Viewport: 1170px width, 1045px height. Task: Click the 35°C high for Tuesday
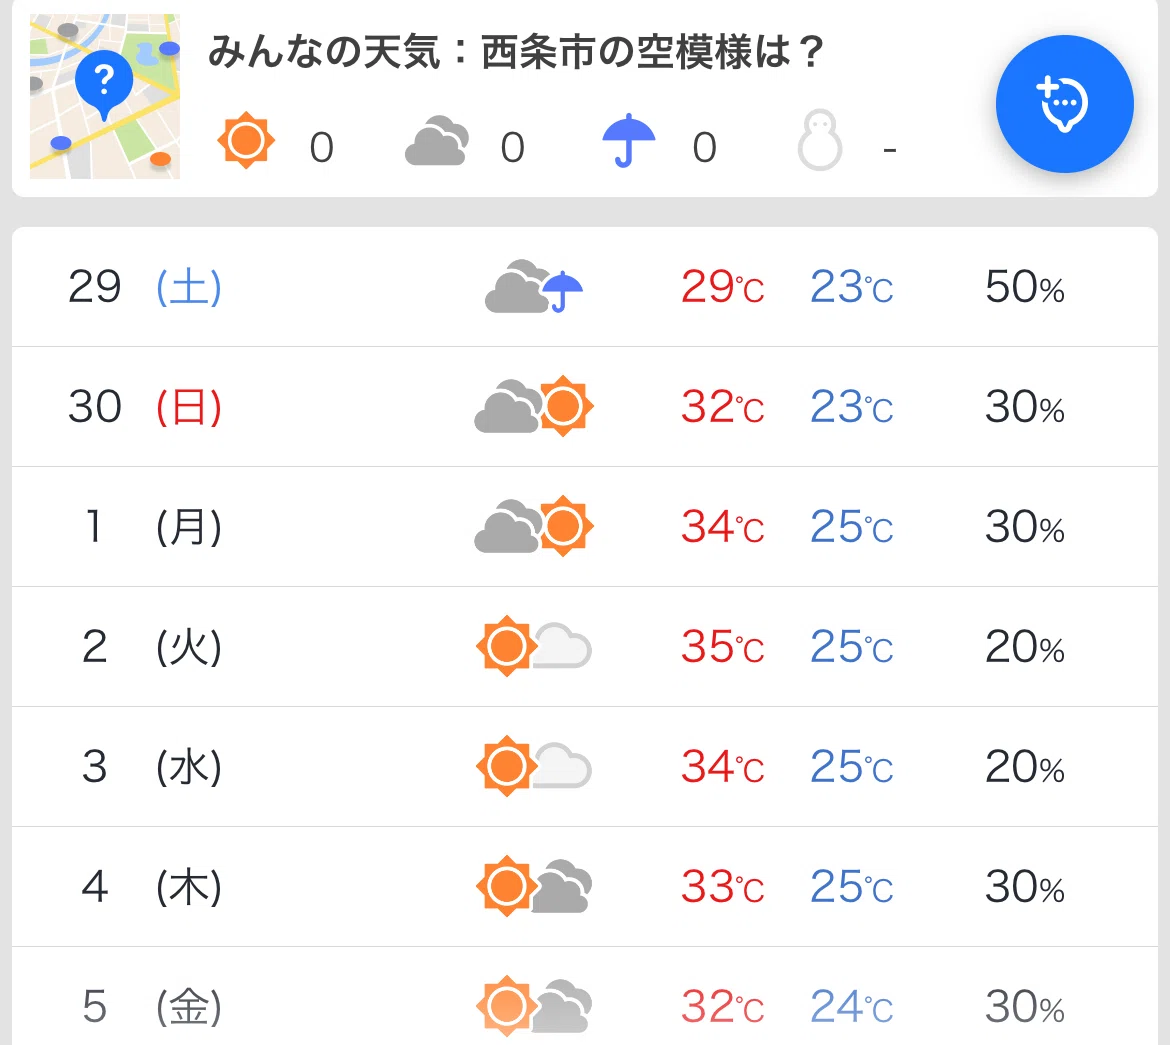pyautogui.click(x=722, y=646)
